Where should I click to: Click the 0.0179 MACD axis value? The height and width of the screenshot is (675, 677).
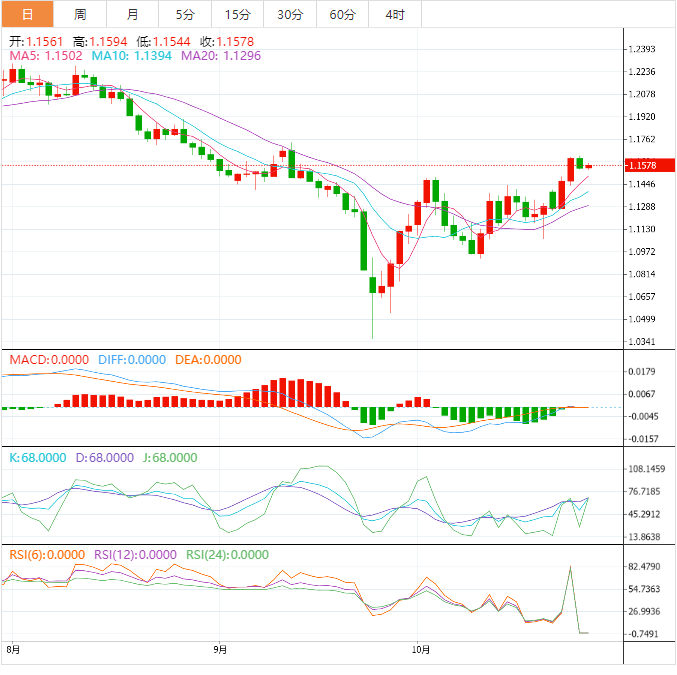[x=642, y=372]
